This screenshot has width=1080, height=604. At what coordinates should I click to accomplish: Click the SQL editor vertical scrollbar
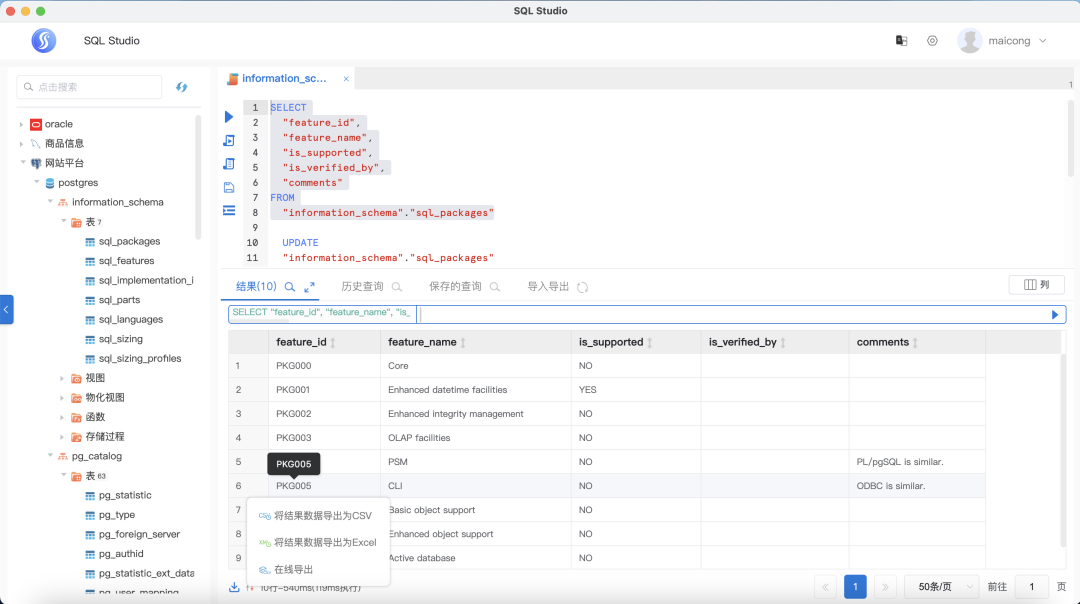point(1070,138)
